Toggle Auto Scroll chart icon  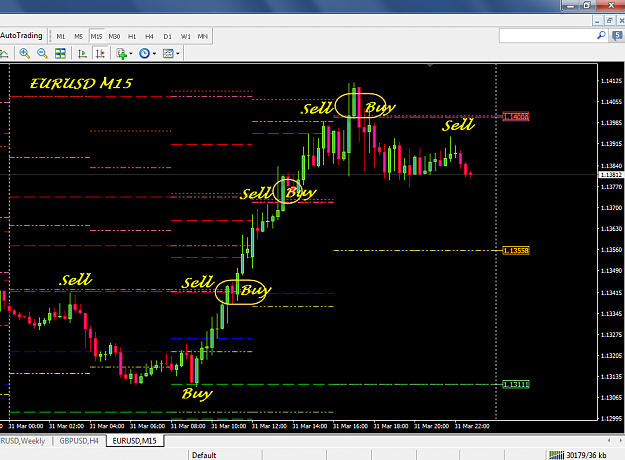[x=82, y=53]
